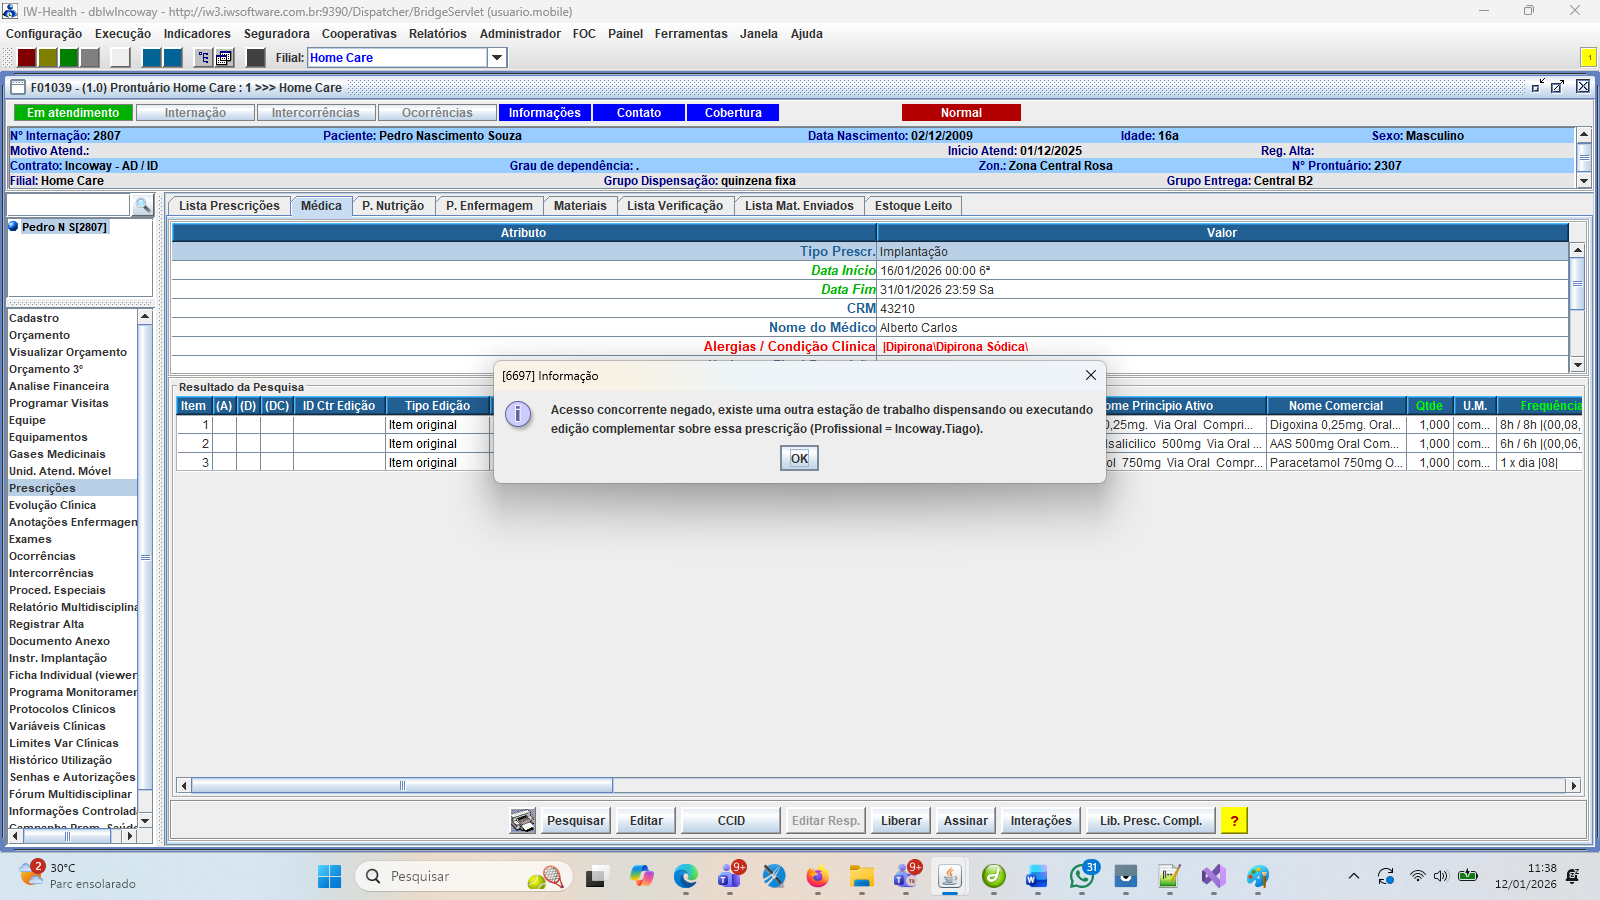Select Evolução Clínica in the sidebar list
The height and width of the screenshot is (900, 1600).
point(52,505)
